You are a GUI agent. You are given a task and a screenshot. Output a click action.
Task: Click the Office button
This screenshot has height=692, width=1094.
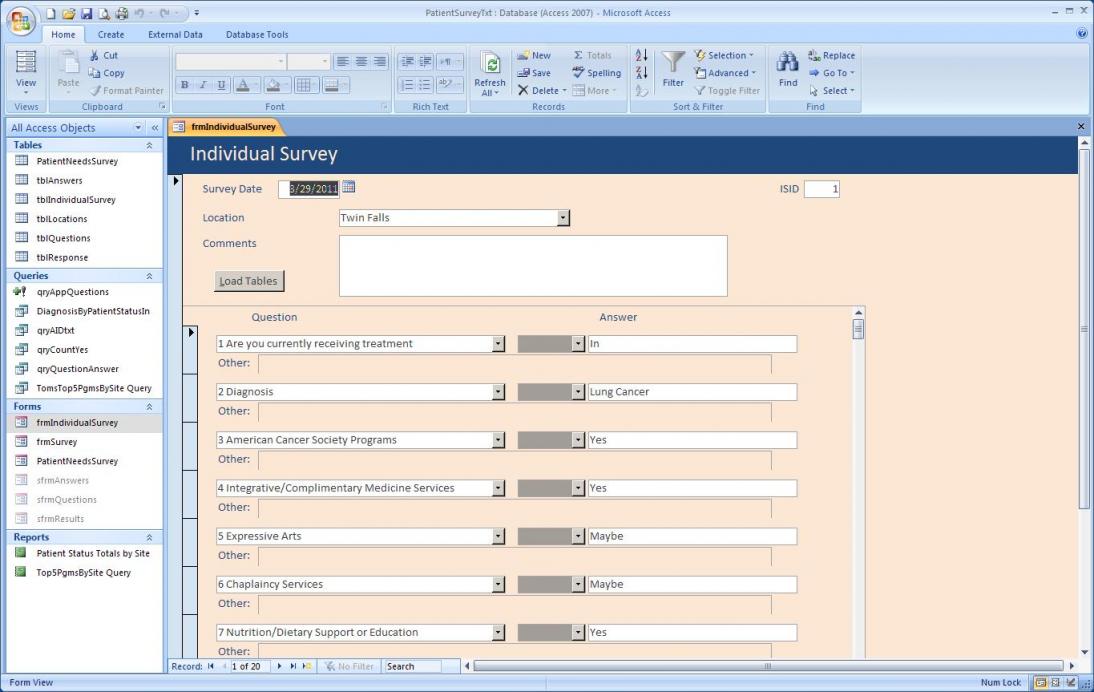coord(20,21)
